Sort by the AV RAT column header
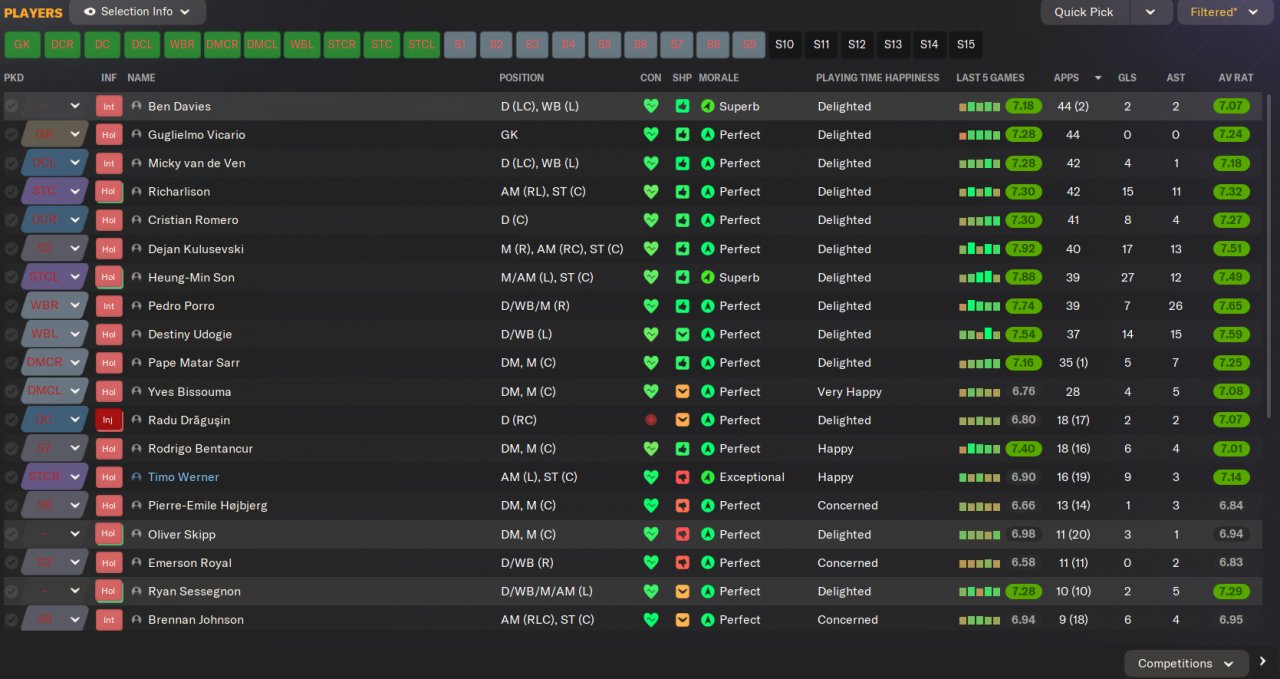 [1235, 77]
